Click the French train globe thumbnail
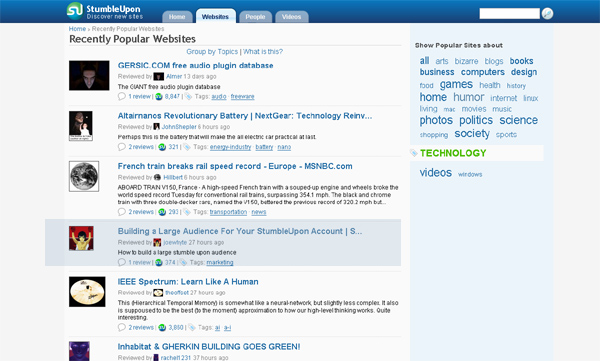Screen dimensions: 600x361 pyautogui.click(x=84, y=176)
